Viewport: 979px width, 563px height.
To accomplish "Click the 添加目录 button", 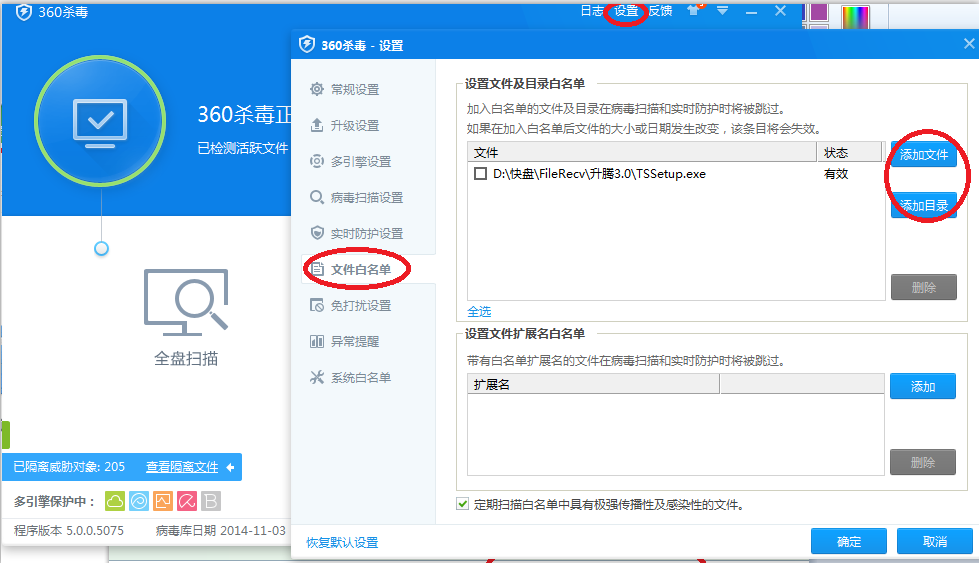I will click(923, 205).
